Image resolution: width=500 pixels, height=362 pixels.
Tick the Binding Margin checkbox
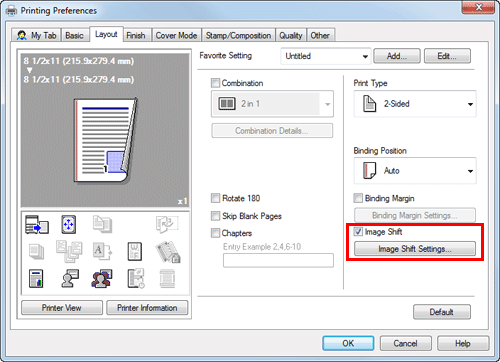[x=358, y=198]
